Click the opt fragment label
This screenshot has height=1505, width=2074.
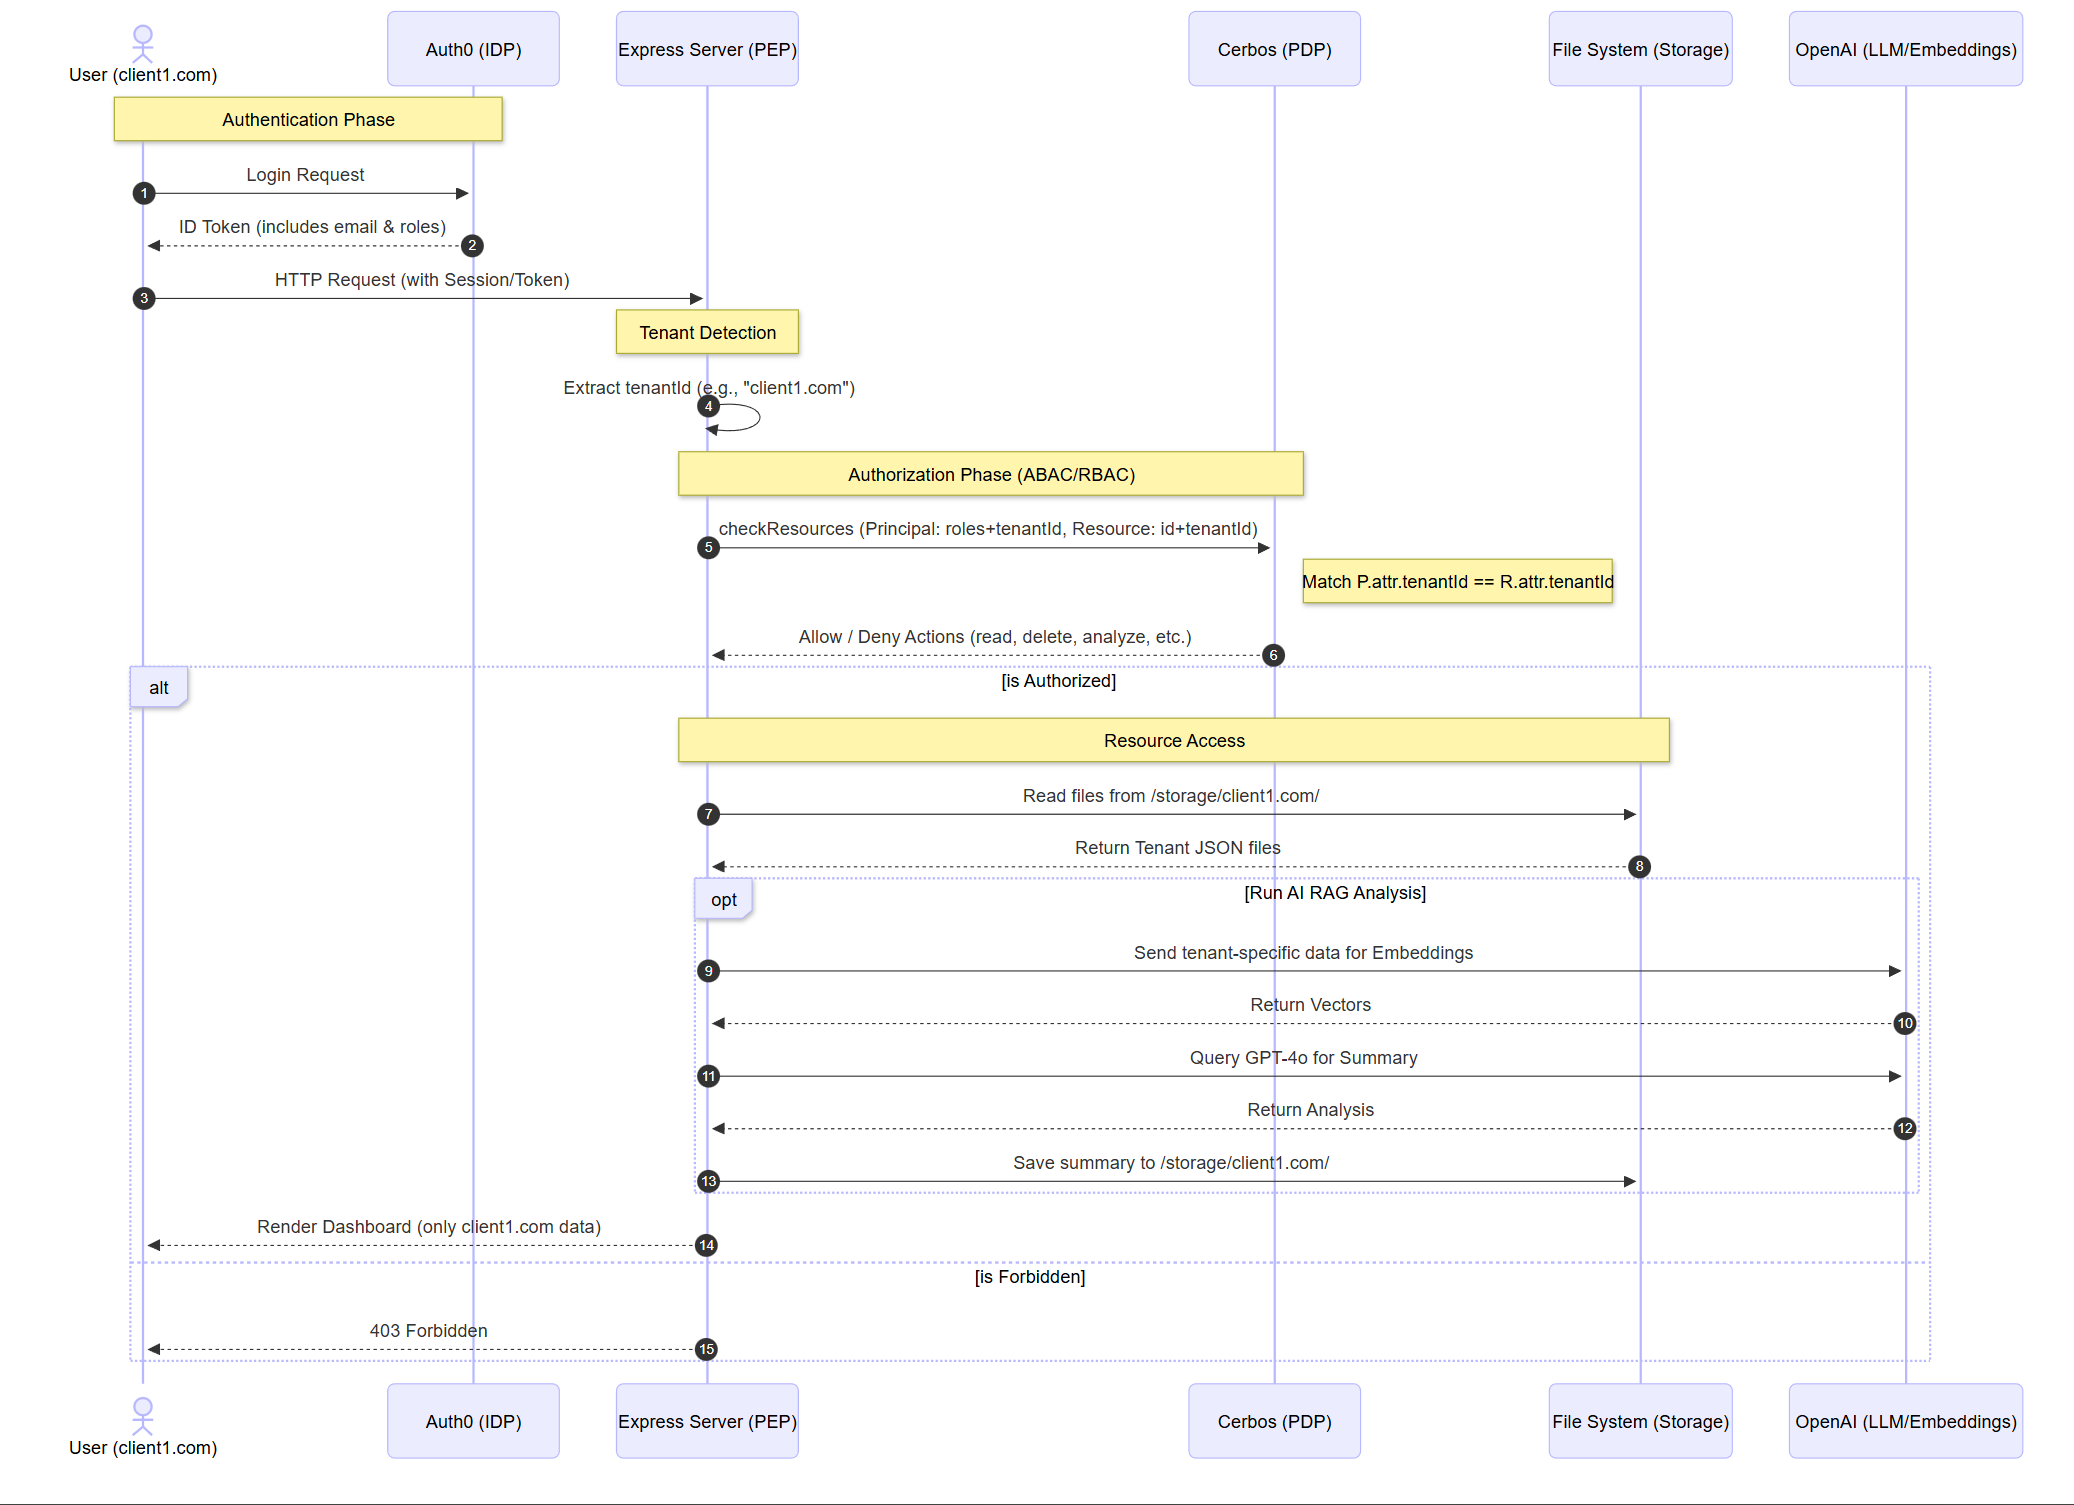[724, 900]
